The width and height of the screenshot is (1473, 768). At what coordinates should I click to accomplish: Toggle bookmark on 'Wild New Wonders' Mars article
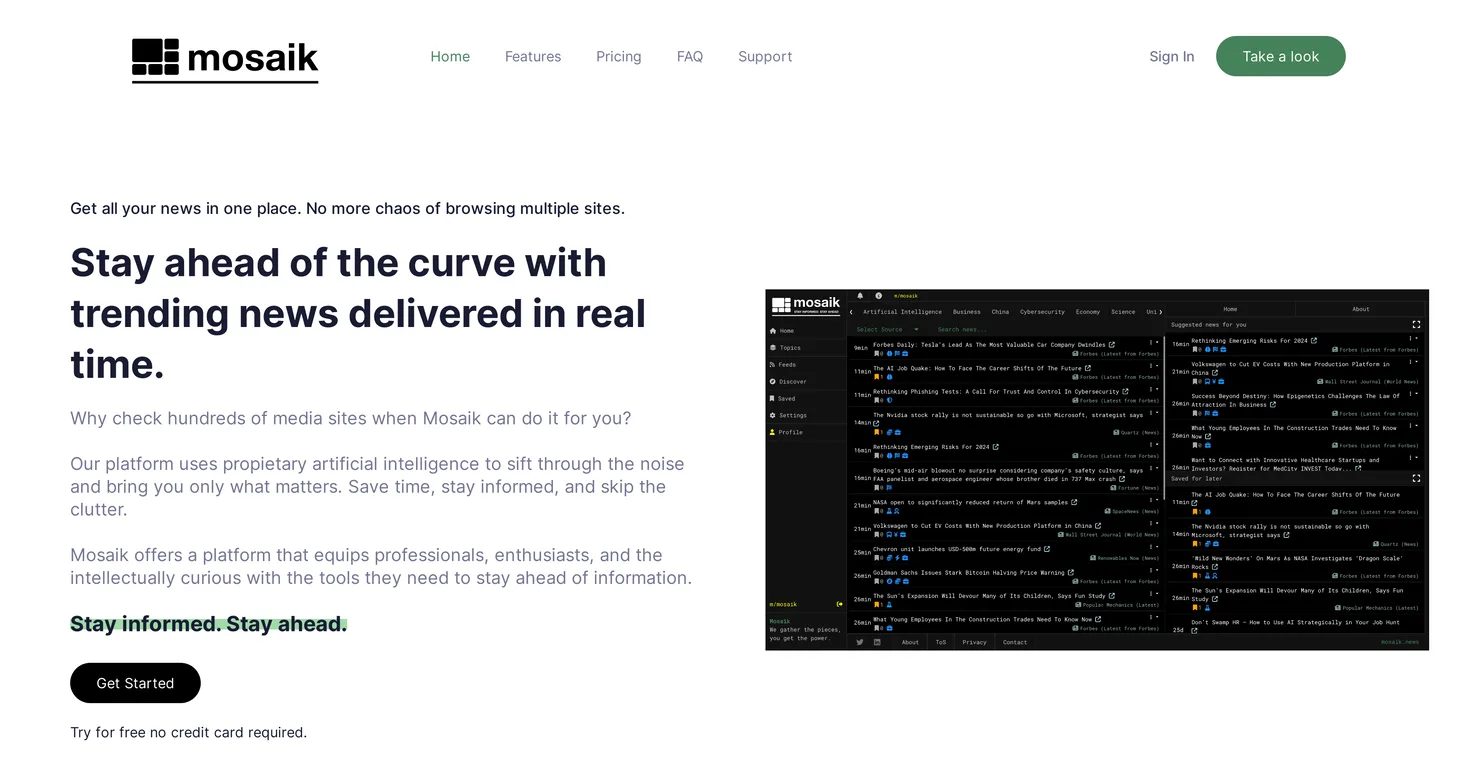[x=1195, y=576]
